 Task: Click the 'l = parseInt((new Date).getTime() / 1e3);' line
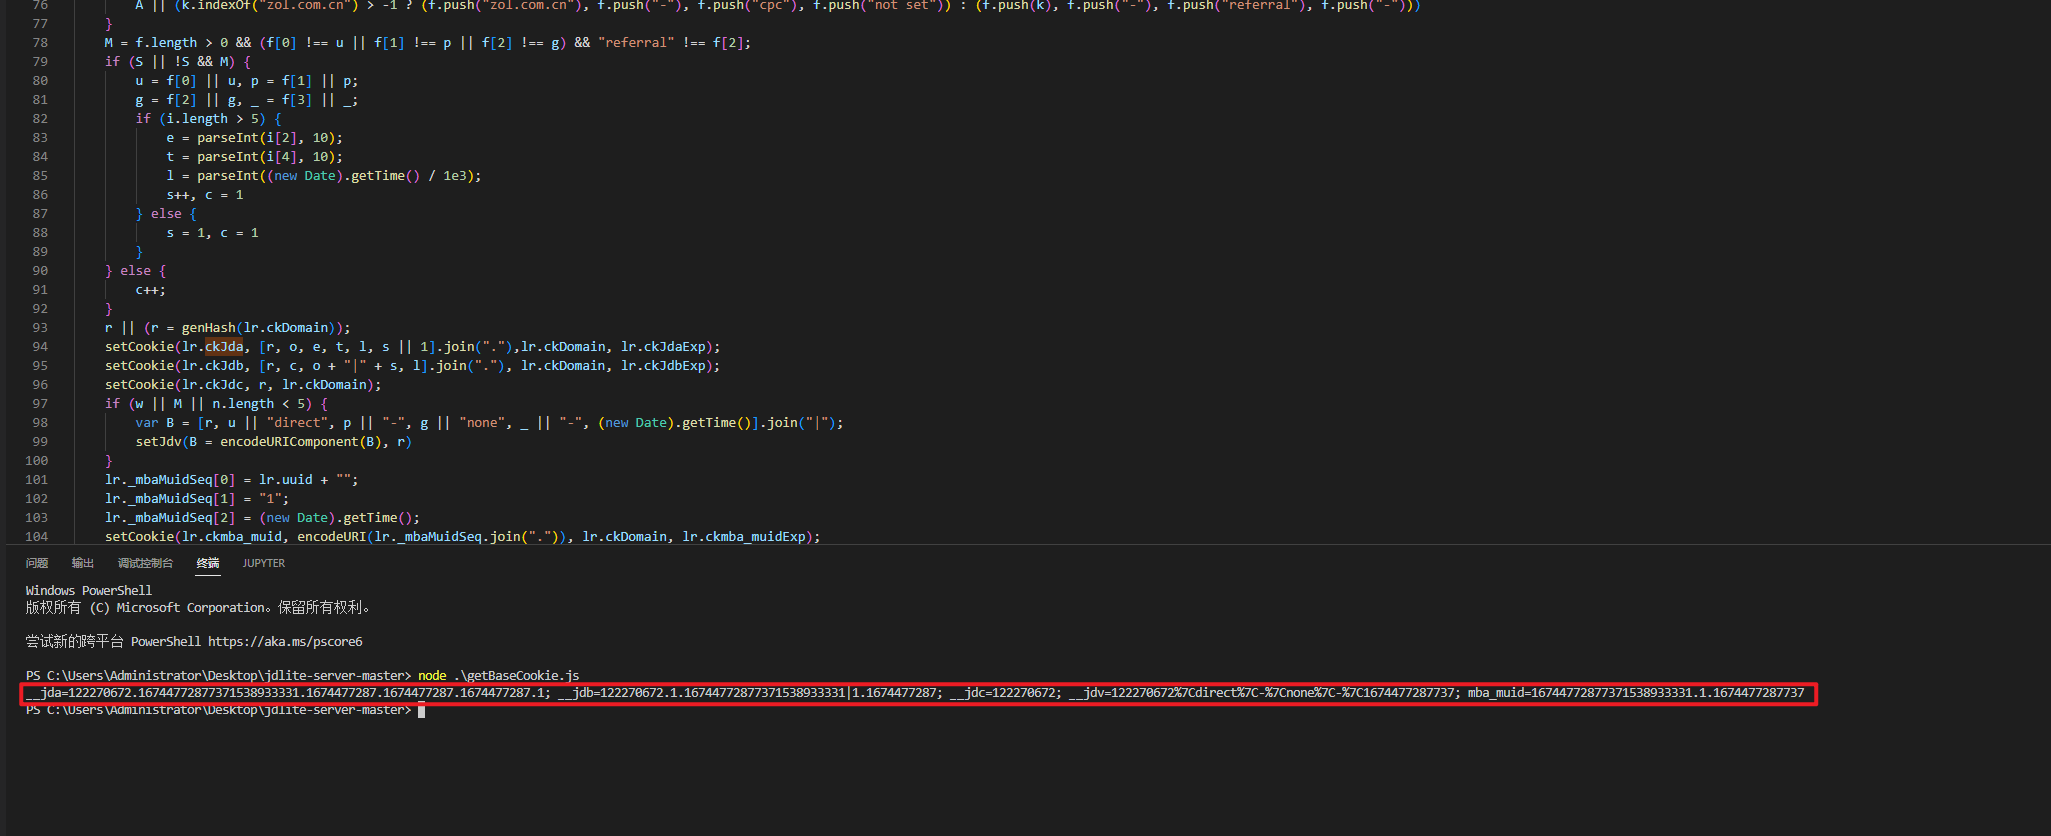pyautogui.click(x=324, y=176)
